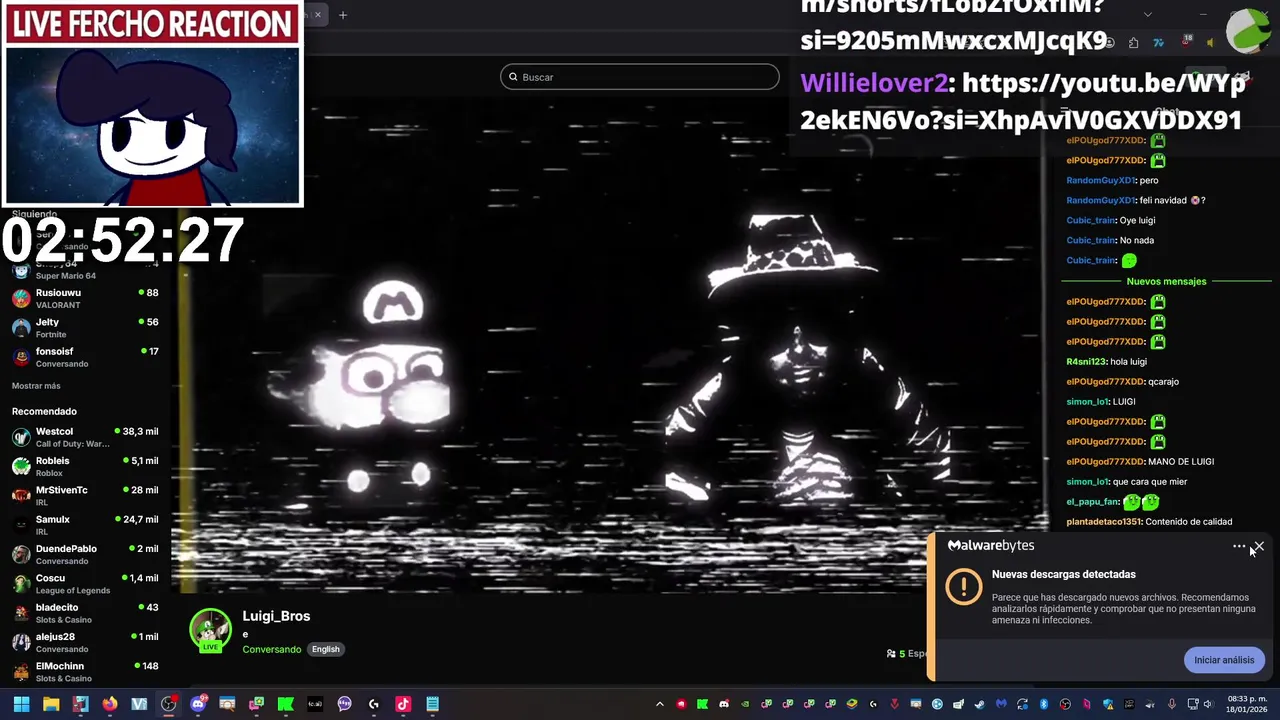Open Bluetooth tray icon

[x=1044, y=704]
